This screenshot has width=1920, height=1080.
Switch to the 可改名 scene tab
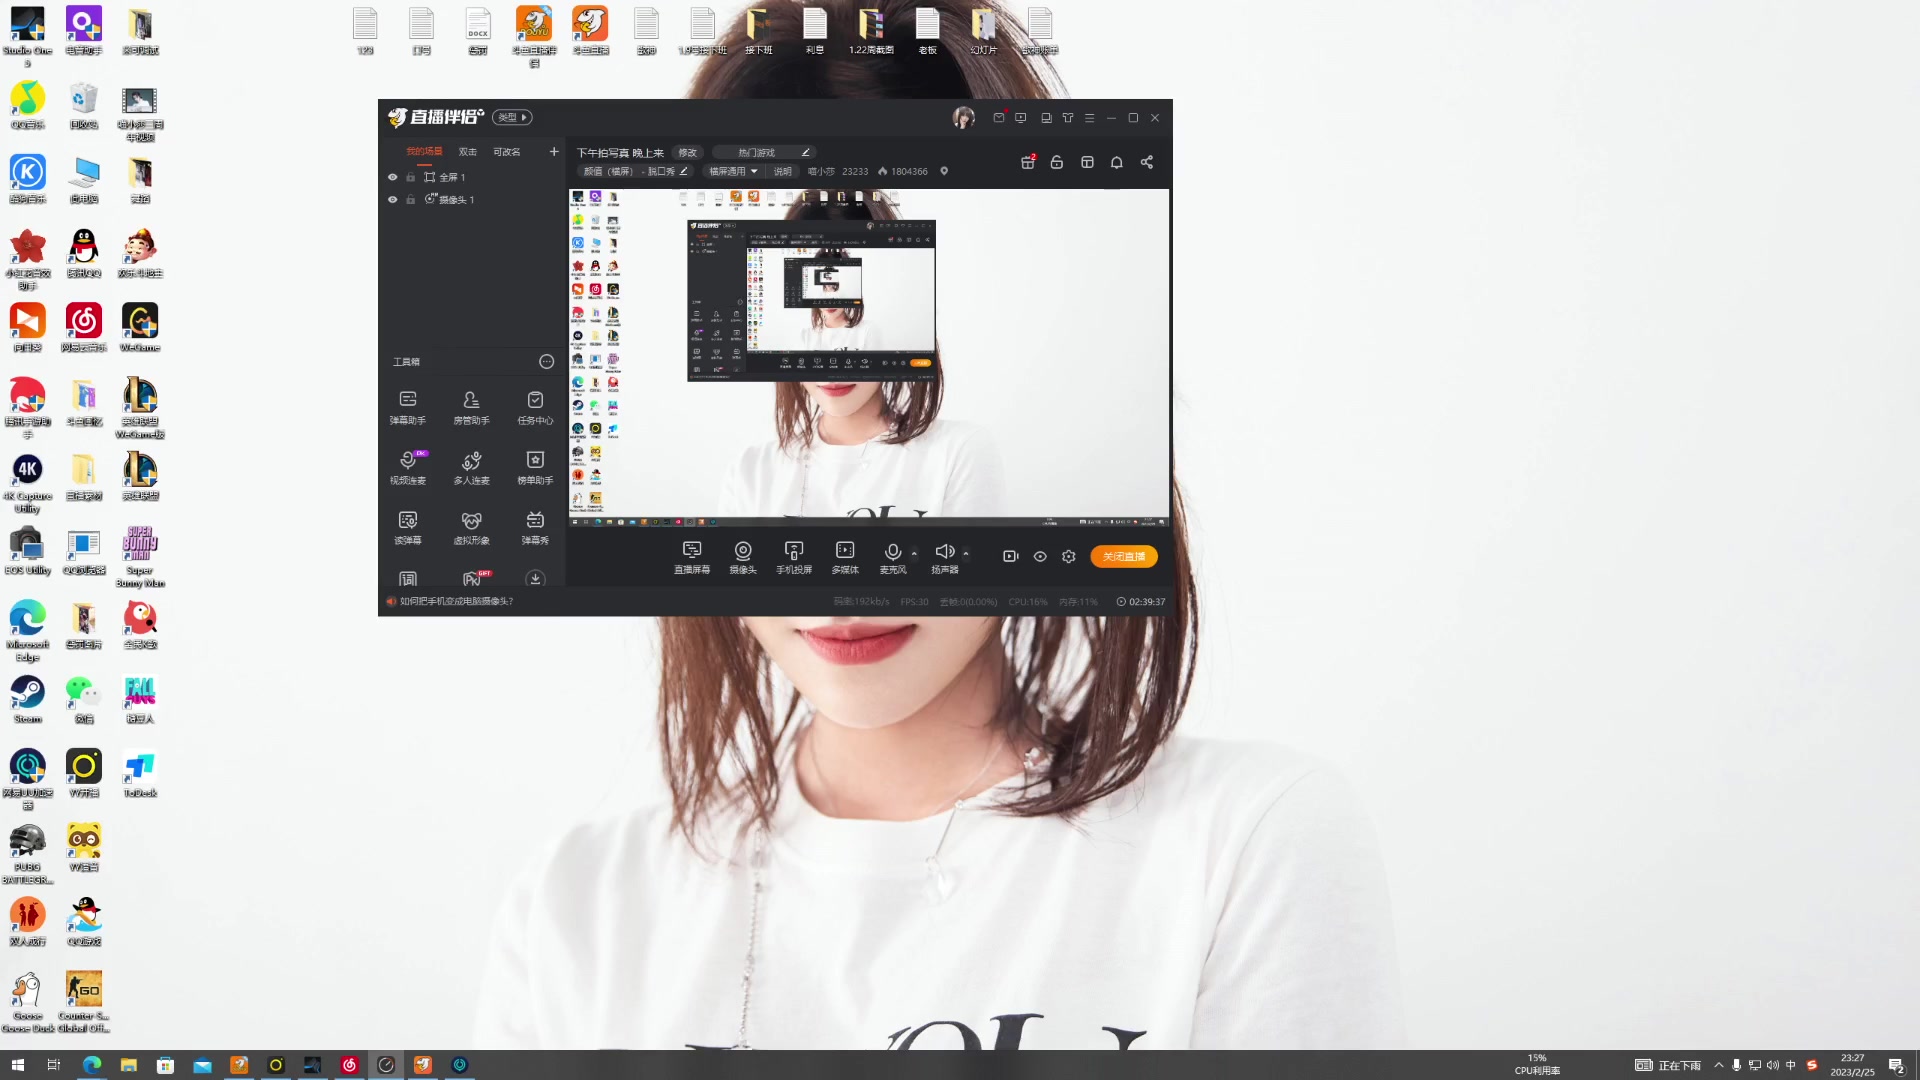tap(507, 152)
